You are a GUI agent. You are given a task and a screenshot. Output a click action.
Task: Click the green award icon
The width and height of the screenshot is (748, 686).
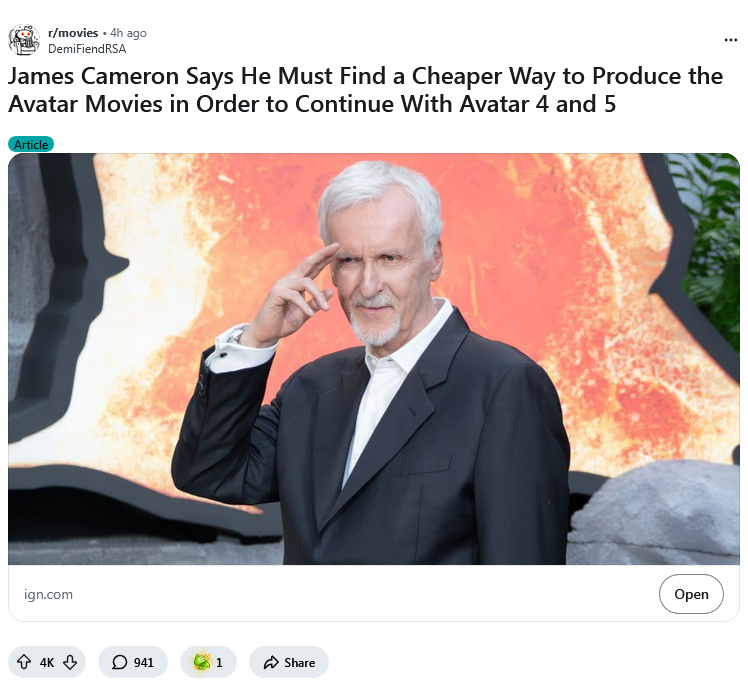point(201,662)
